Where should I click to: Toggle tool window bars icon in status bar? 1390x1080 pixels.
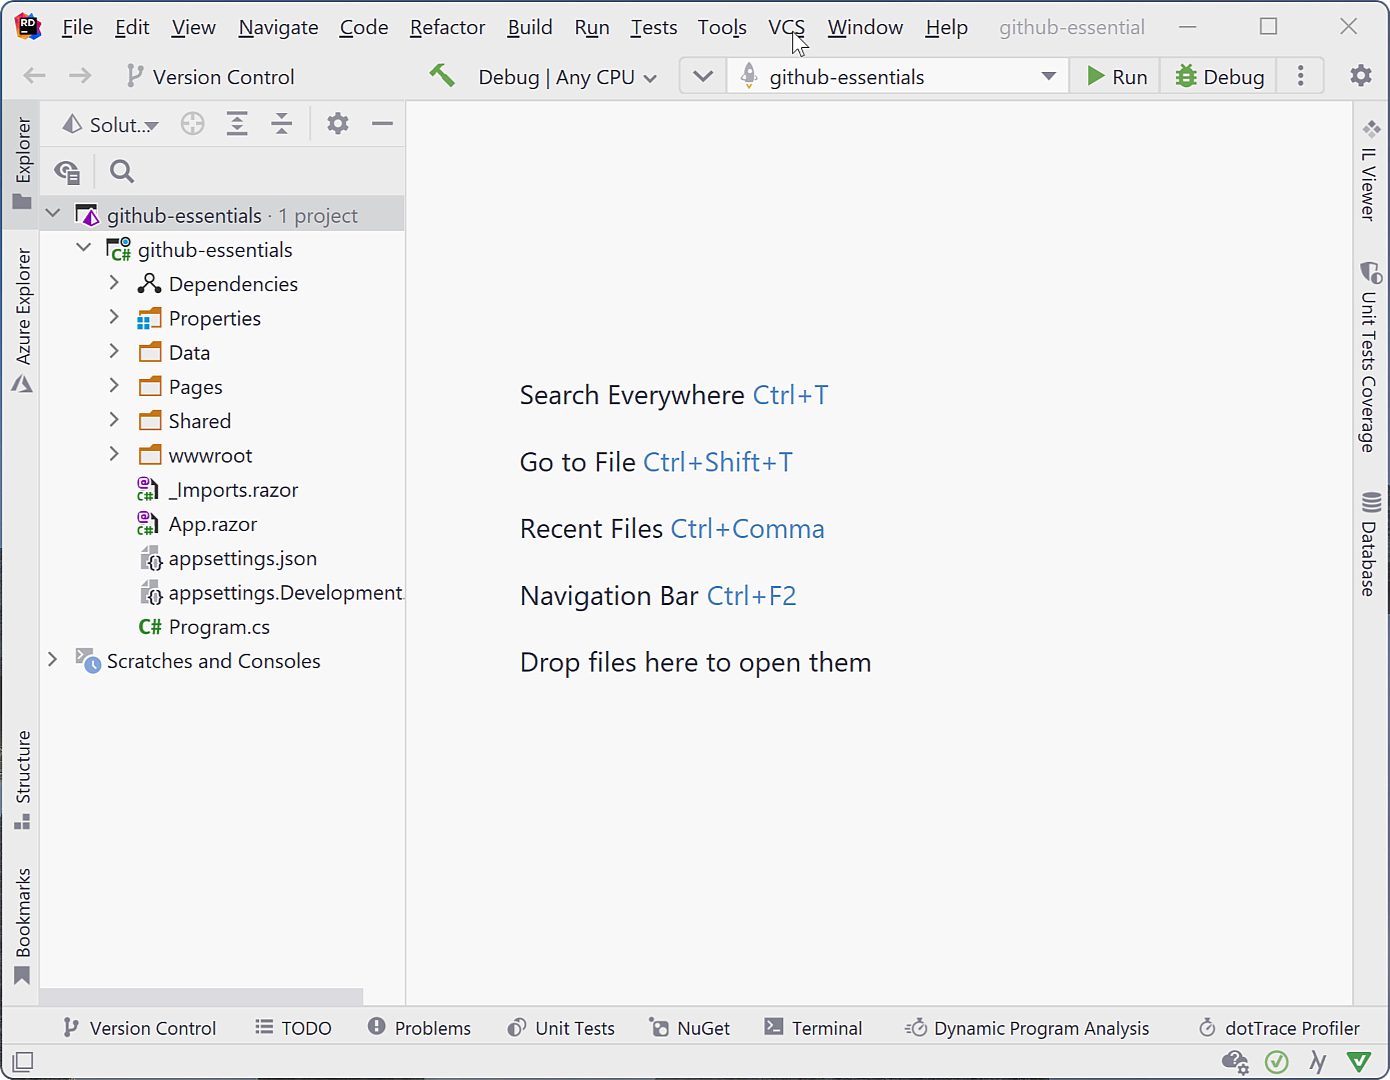pyautogui.click(x=23, y=1061)
